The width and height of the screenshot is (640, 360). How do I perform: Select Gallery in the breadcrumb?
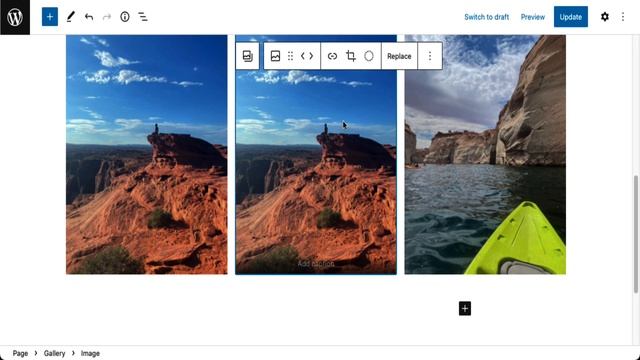(54, 353)
